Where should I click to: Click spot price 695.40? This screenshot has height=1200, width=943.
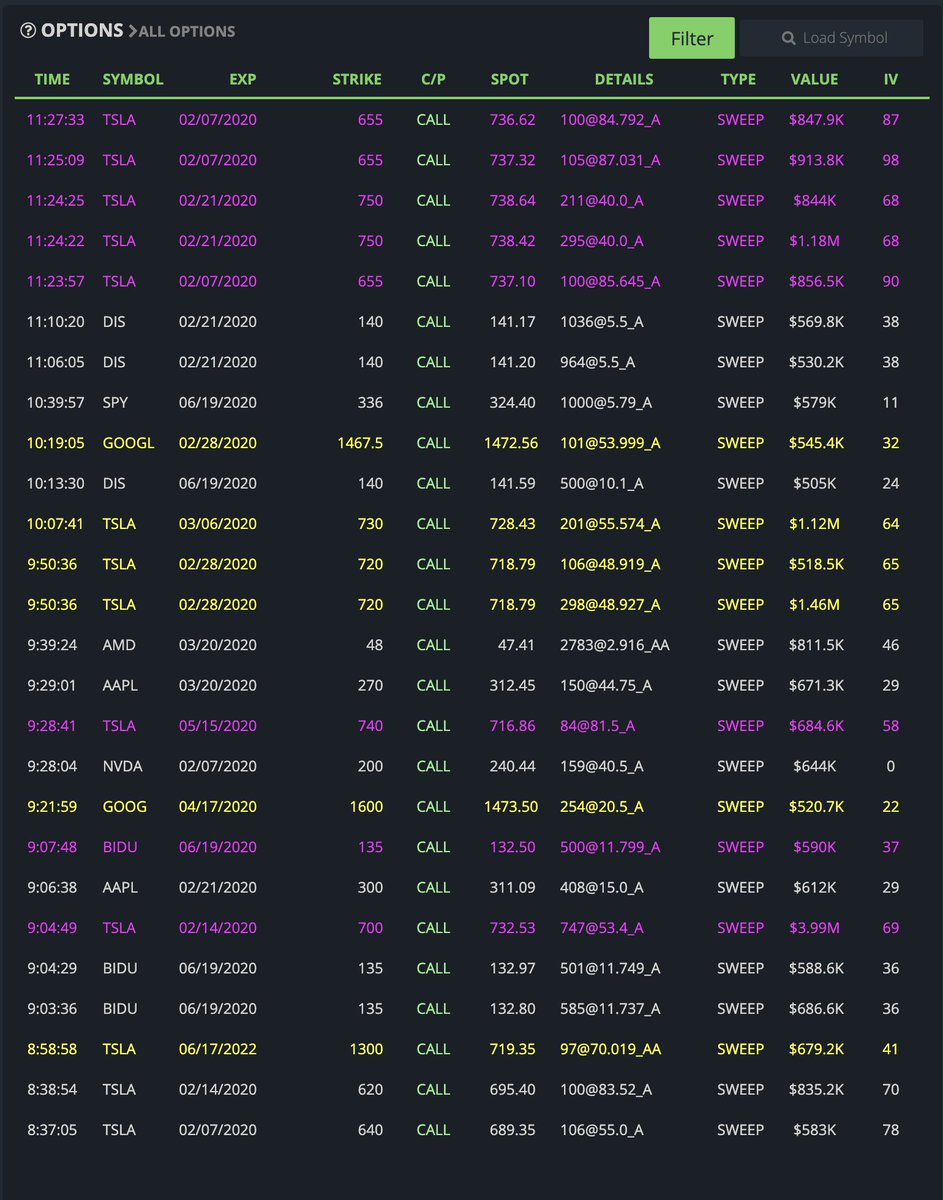512,1090
